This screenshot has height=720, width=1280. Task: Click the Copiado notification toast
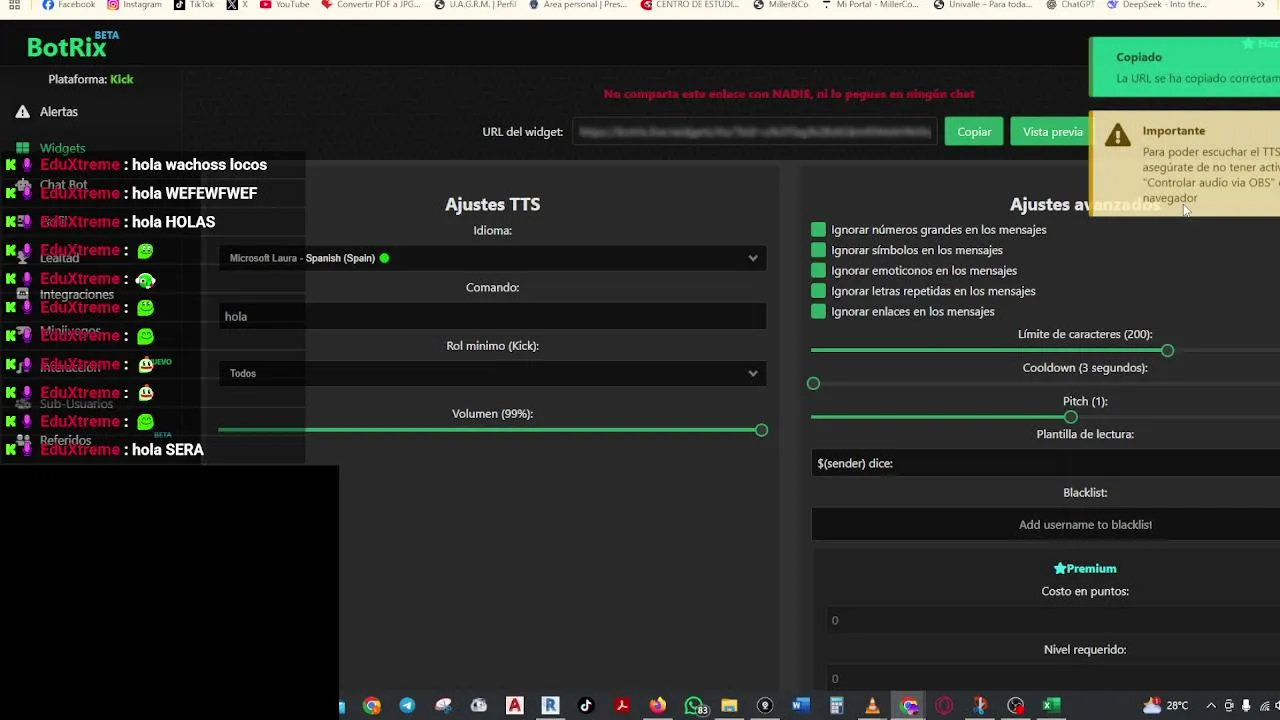click(1185, 67)
